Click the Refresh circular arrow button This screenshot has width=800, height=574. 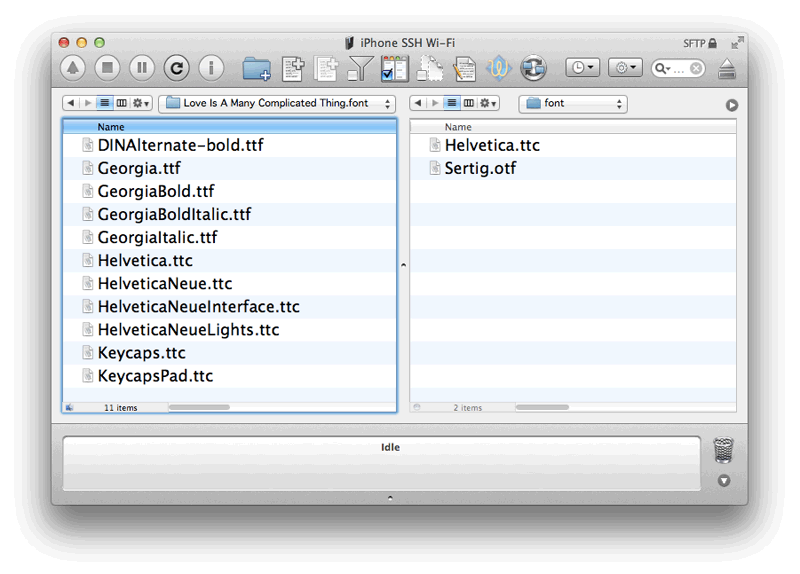[176, 68]
